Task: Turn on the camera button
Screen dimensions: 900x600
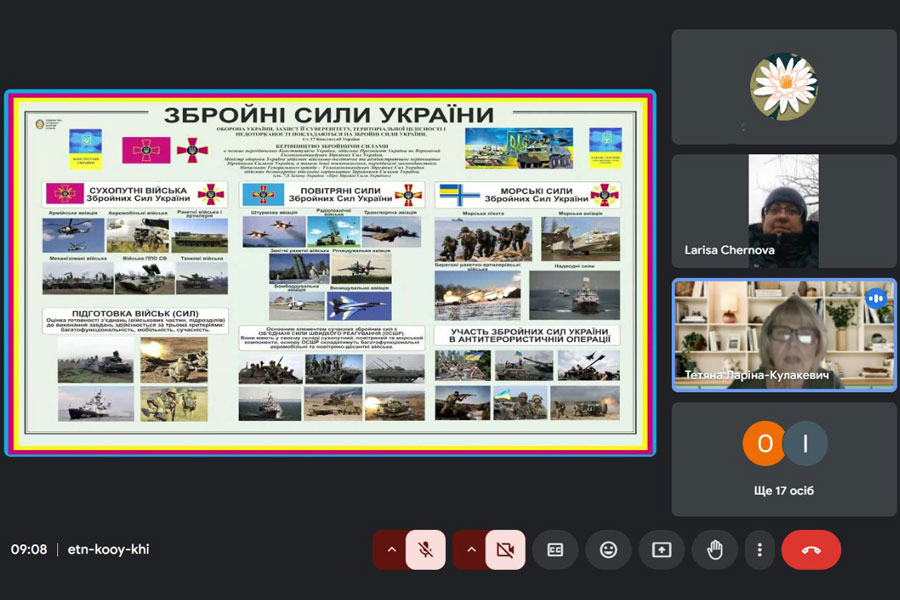Action: tap(505, 550)
